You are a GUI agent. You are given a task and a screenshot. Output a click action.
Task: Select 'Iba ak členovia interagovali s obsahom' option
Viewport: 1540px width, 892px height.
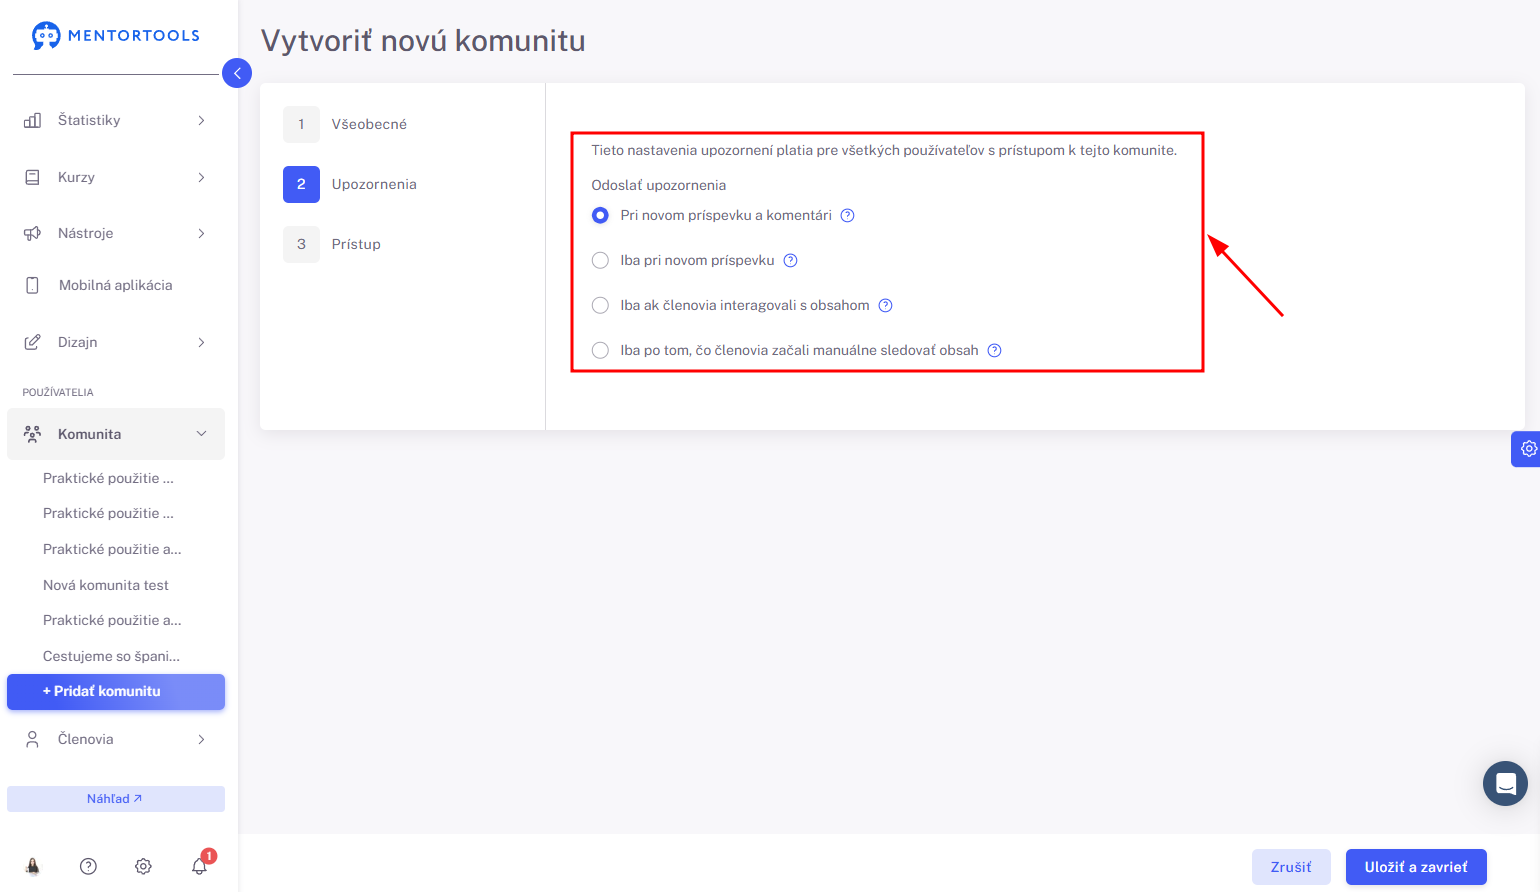pyautogui.click(x=600, y=305)
